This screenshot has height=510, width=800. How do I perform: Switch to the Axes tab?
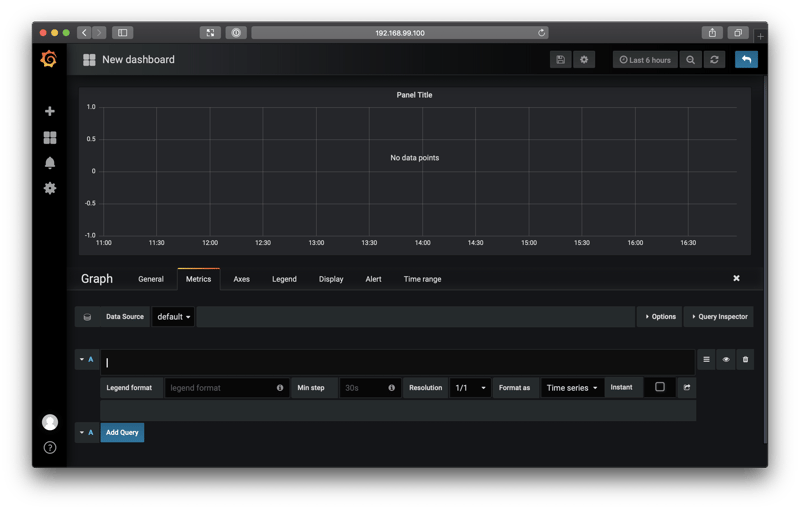241,279
